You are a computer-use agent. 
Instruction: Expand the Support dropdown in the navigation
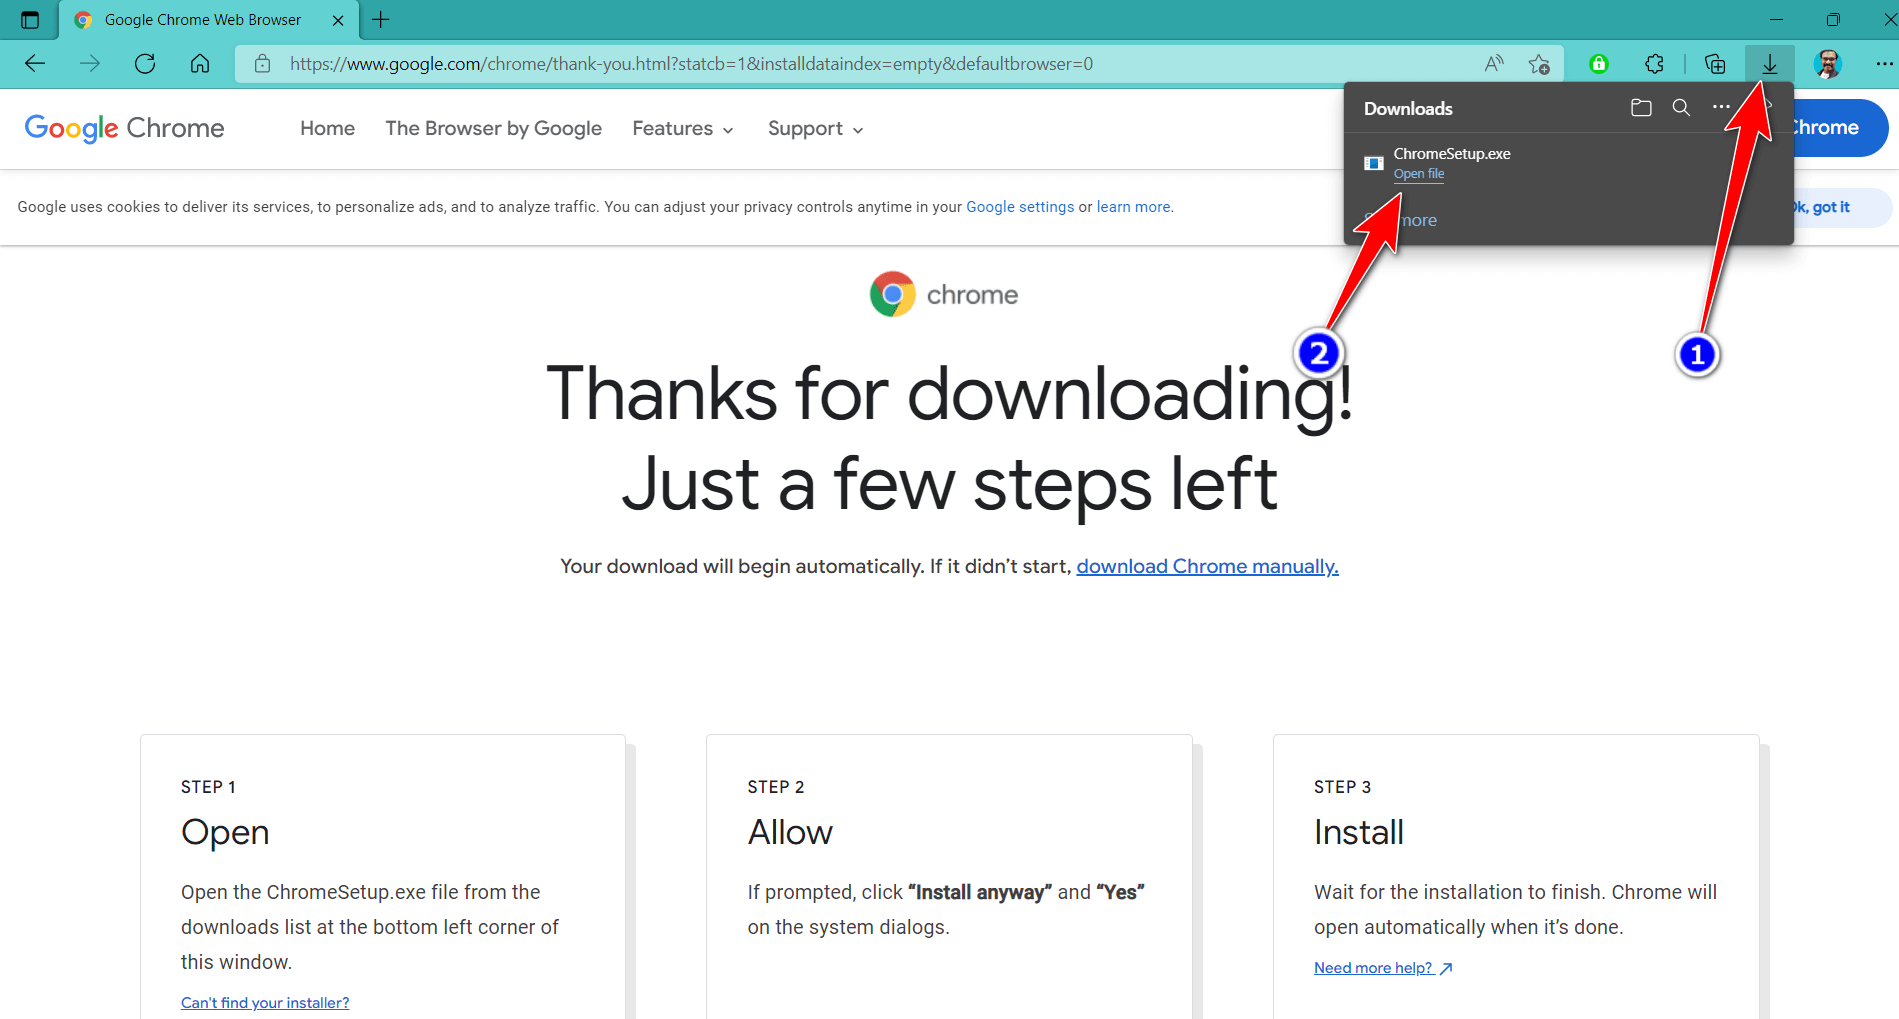coord(814,128)
